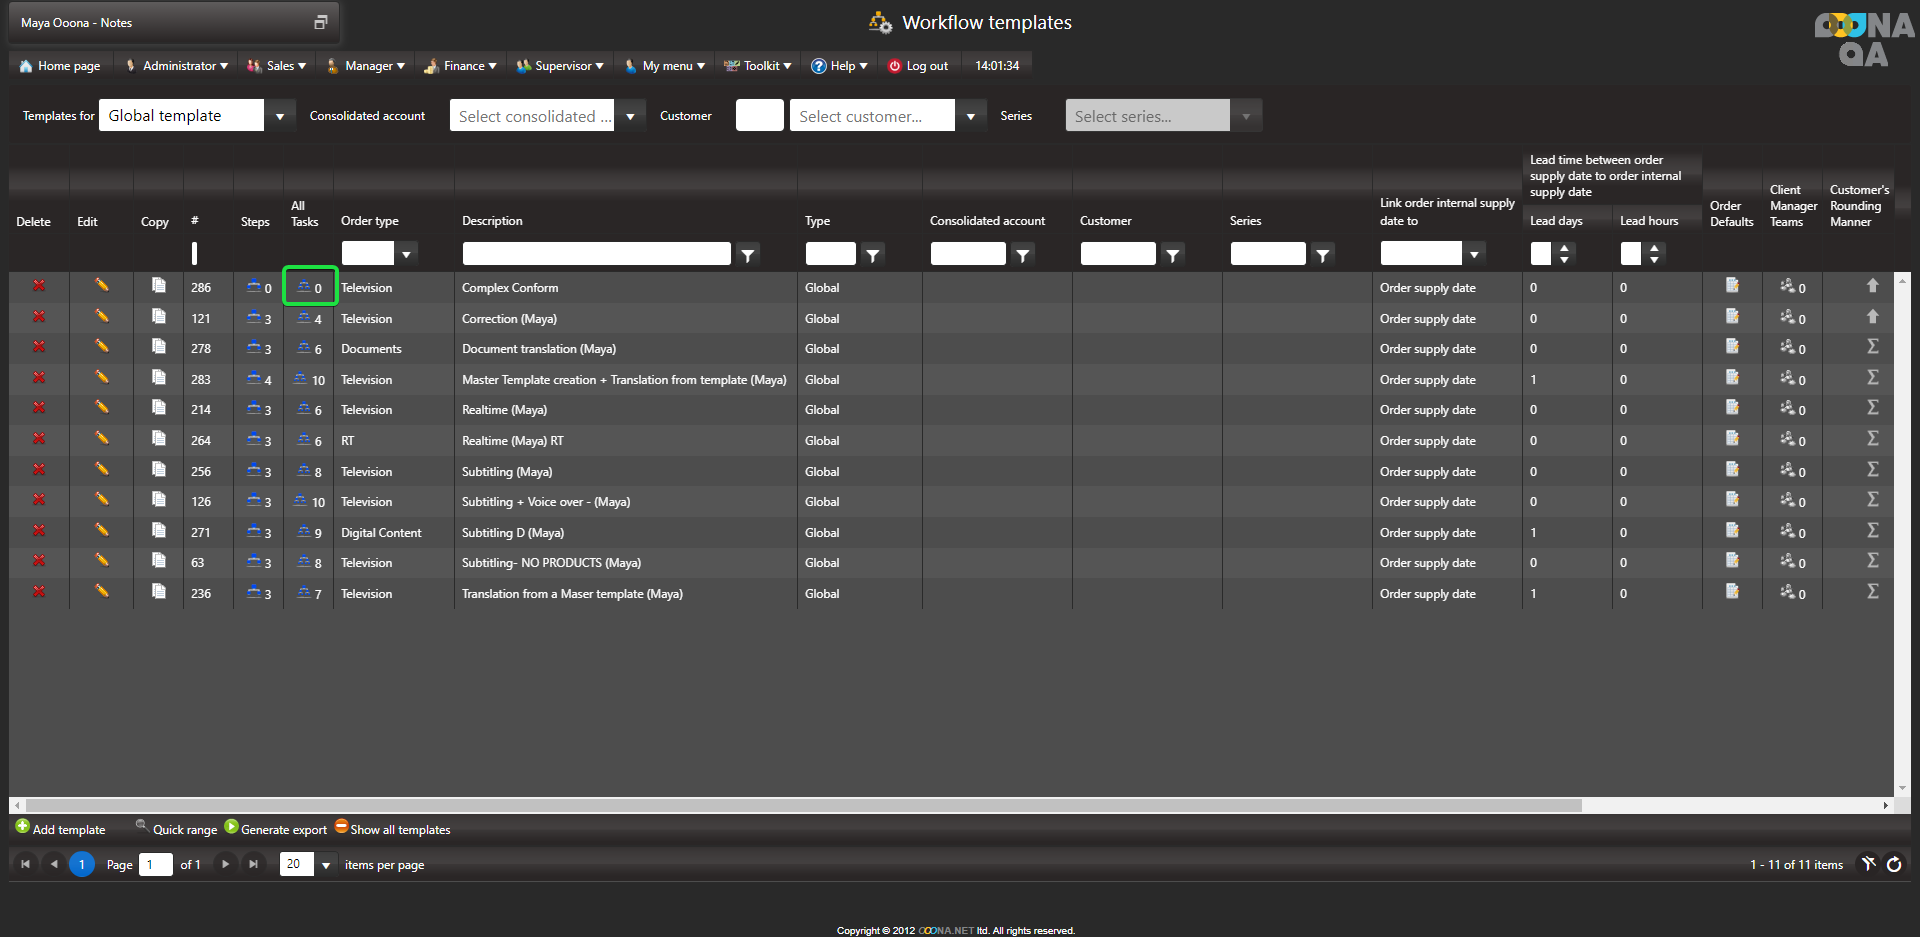
Task: Click the filter icon beside the Description field
Action: coord(747,255)
